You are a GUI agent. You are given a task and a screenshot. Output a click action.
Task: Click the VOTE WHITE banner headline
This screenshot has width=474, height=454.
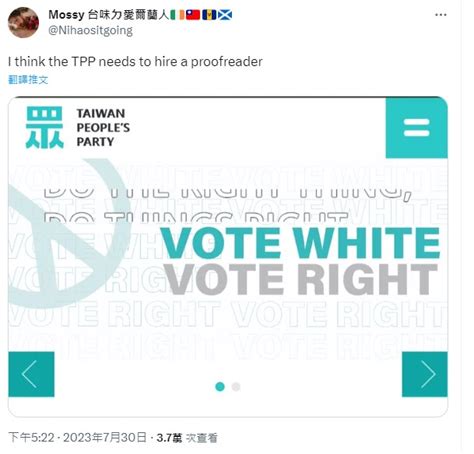pos(300,243)
